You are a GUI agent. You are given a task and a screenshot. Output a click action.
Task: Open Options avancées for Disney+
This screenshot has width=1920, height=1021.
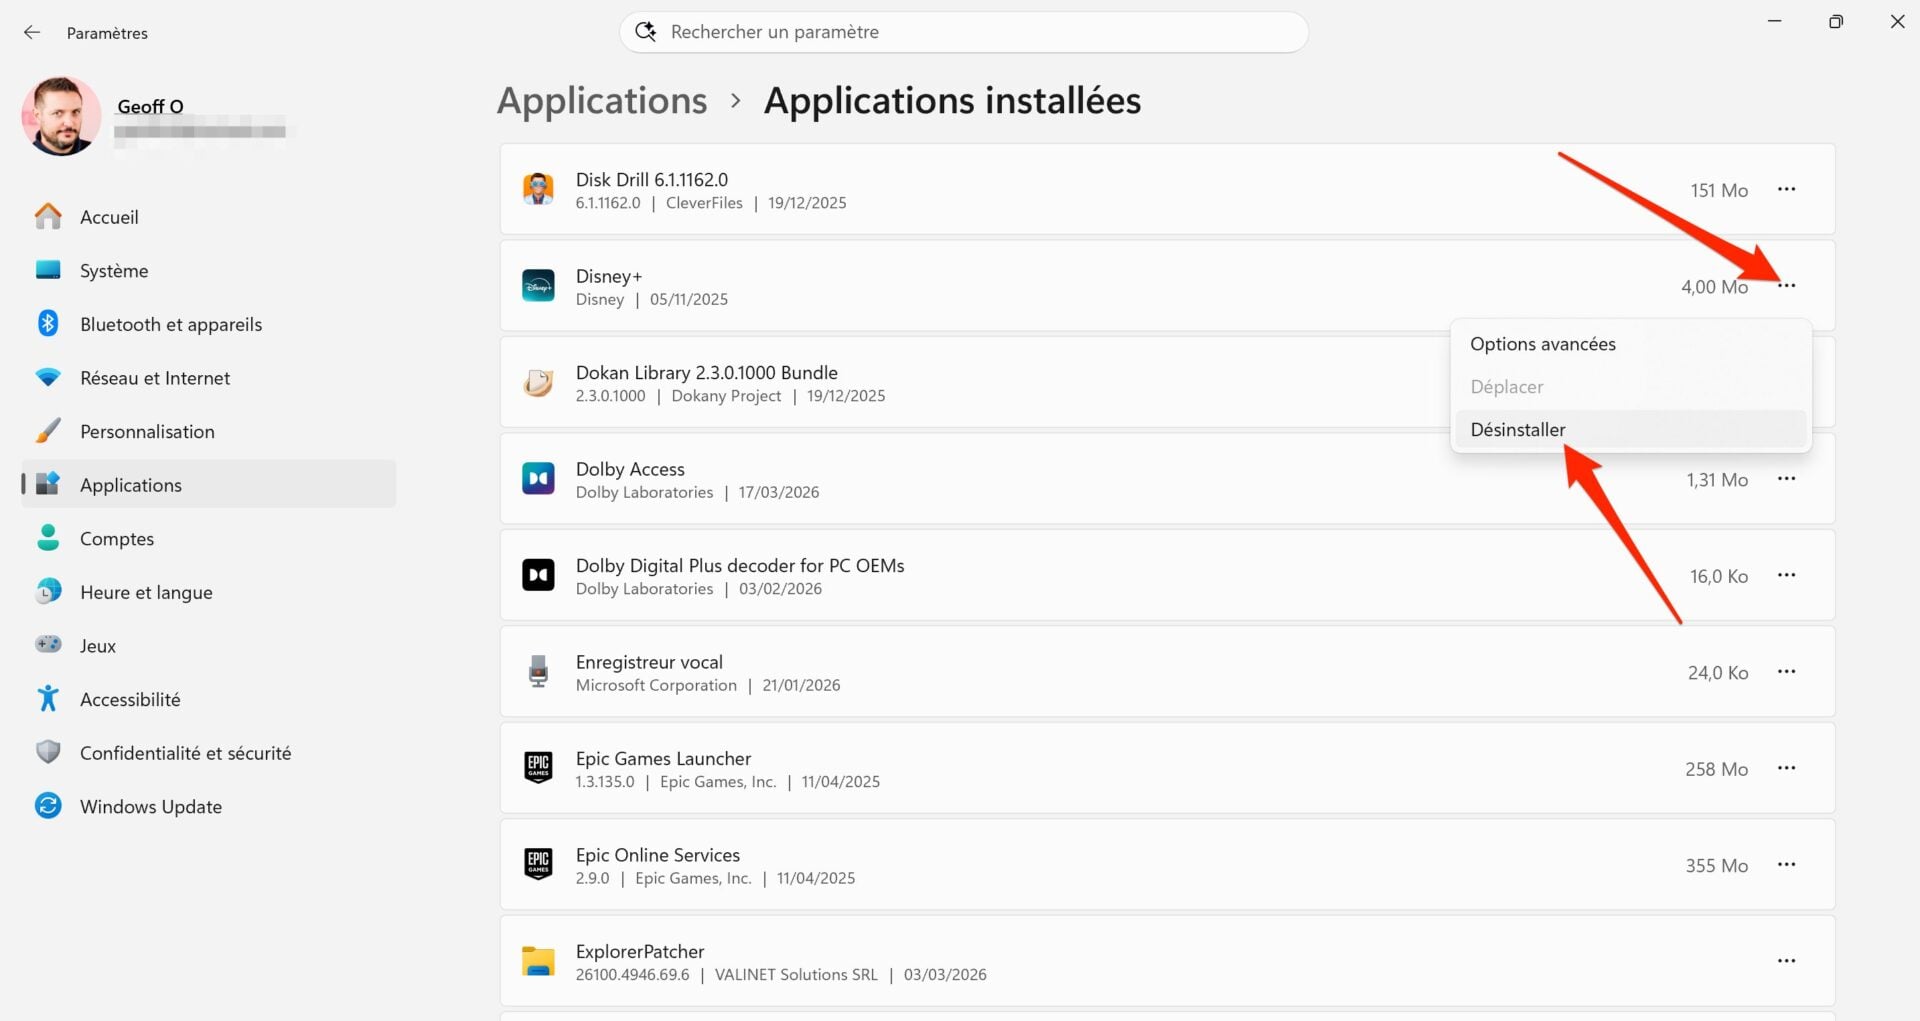pos(1542,343)
